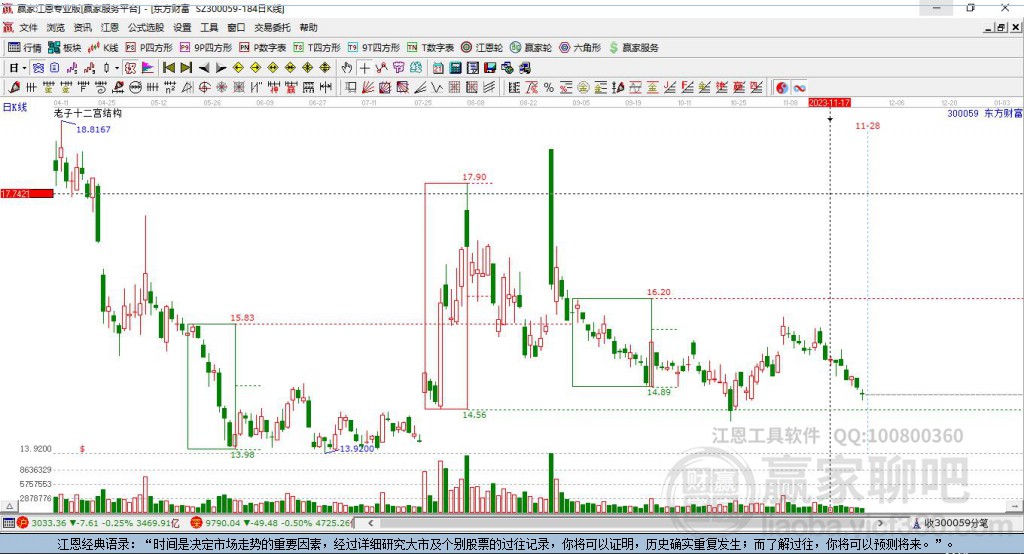Open the 板块 sector view
This screenshot has width=1024, height=554.
[64, 48]
